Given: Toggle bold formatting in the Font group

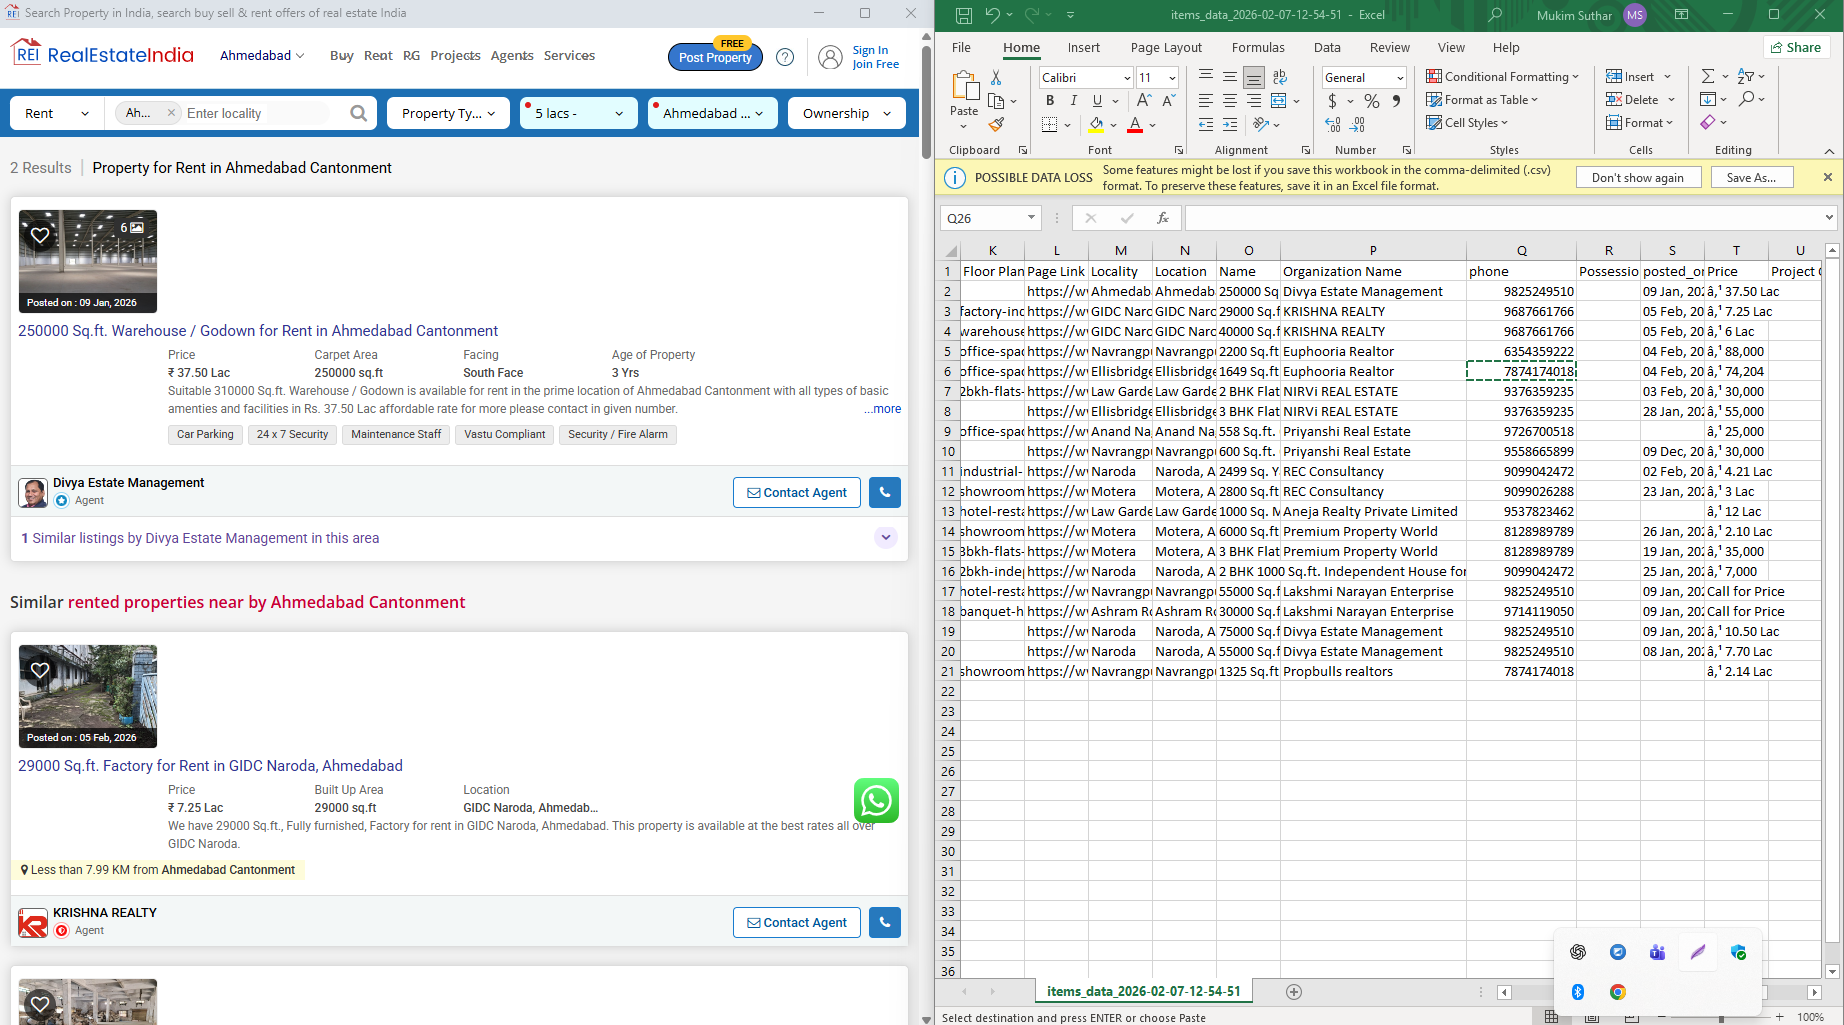Looking at the screenshot, I should (1050, 100).
